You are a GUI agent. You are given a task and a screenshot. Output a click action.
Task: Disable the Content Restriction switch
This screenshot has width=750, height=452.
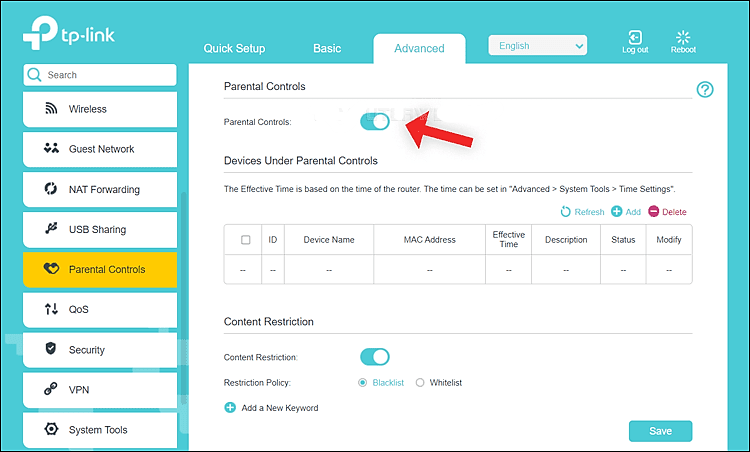(375, 357)
